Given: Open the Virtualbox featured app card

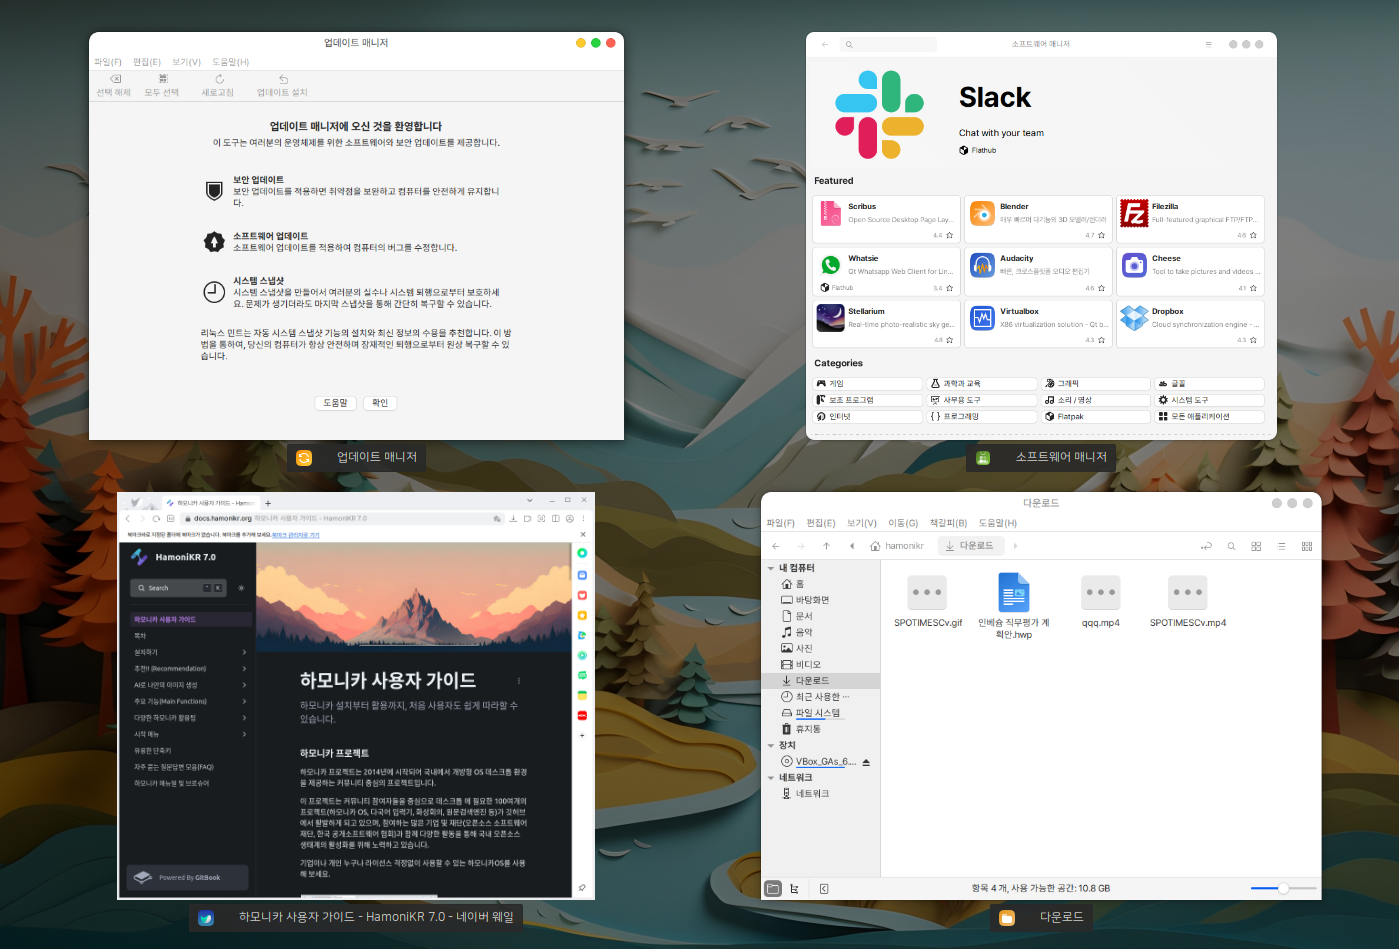Looking at the screenshot, I should pos(1038,324).
